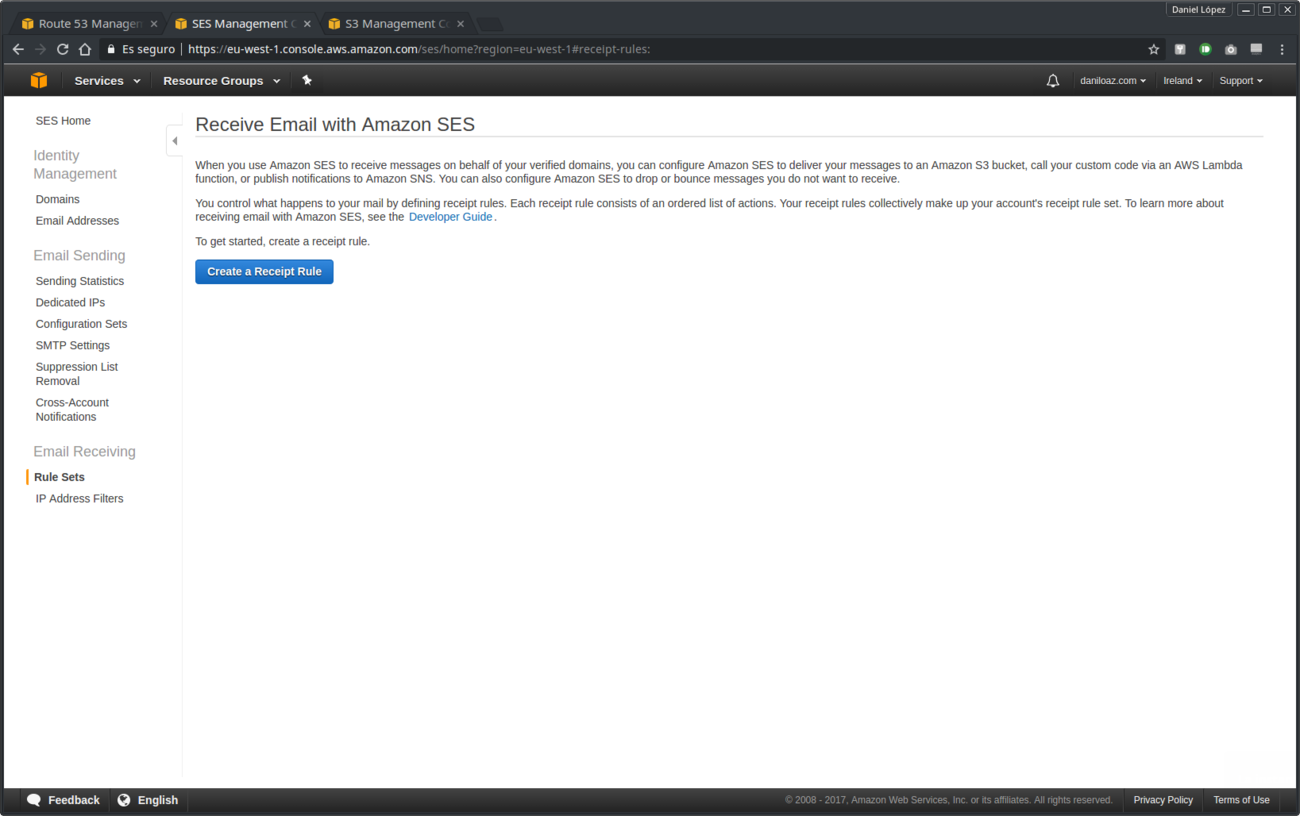The width and height of the screenshot is (1300, 816).
Task: Bookmark this page with the star icon
Action: [x=1154, y=48]
